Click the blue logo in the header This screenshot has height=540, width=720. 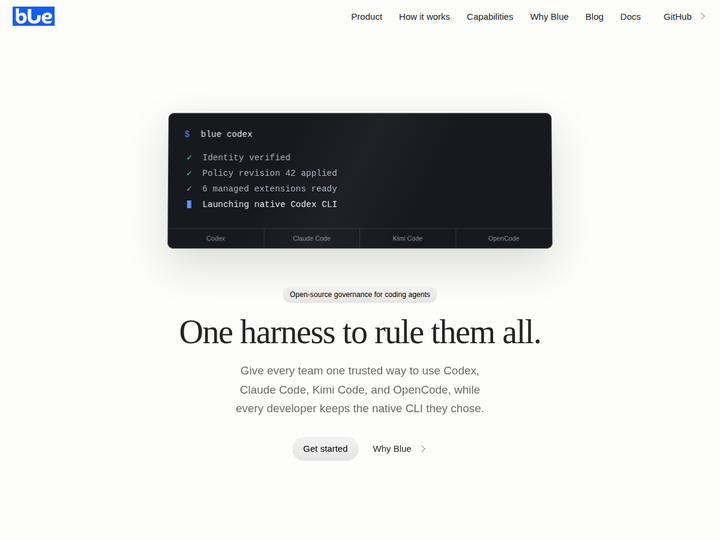[34, 17]
